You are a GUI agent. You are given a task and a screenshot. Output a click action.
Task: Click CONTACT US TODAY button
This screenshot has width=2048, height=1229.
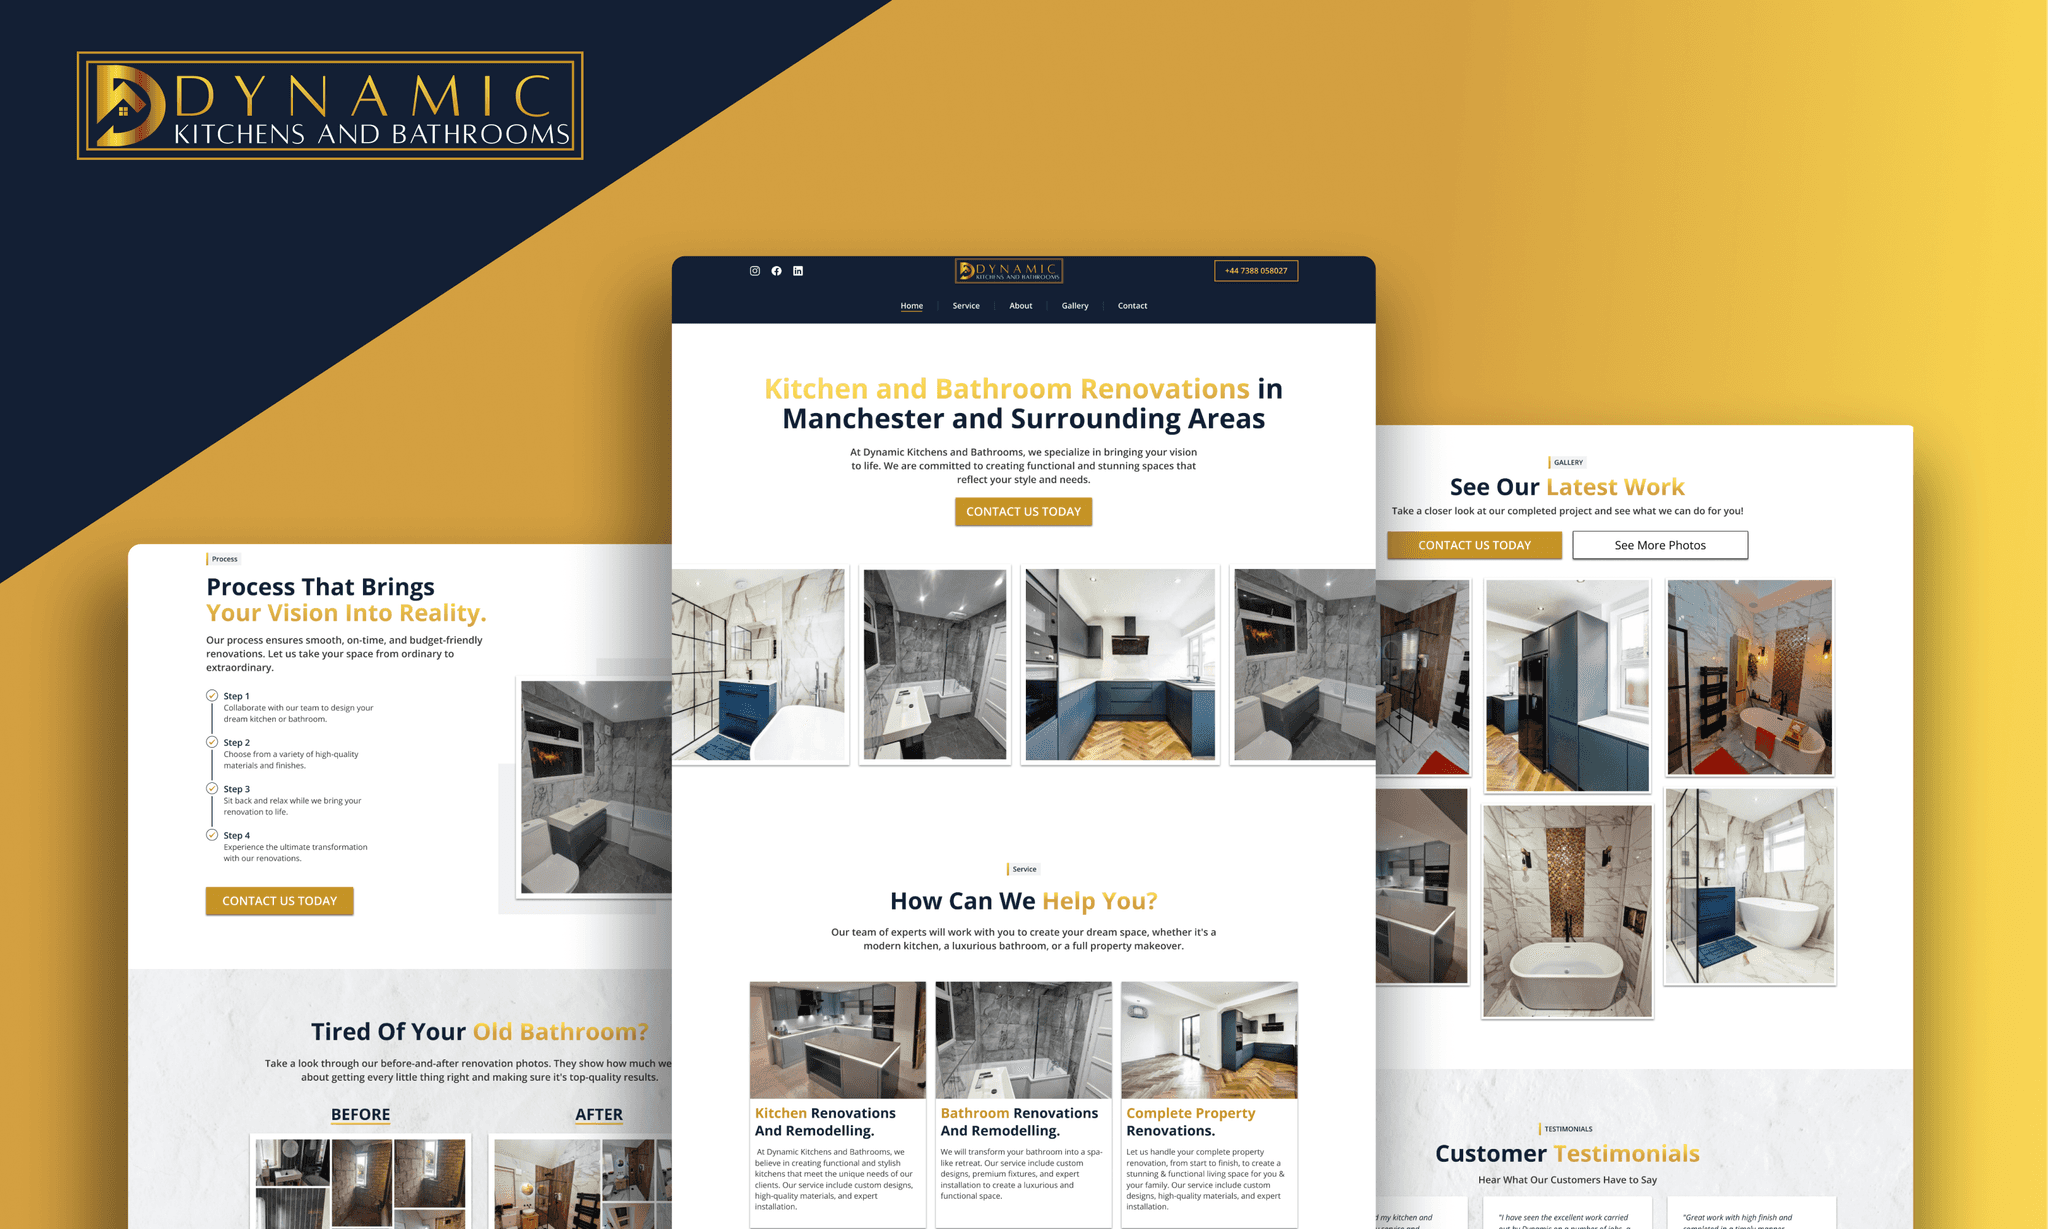1023,511
